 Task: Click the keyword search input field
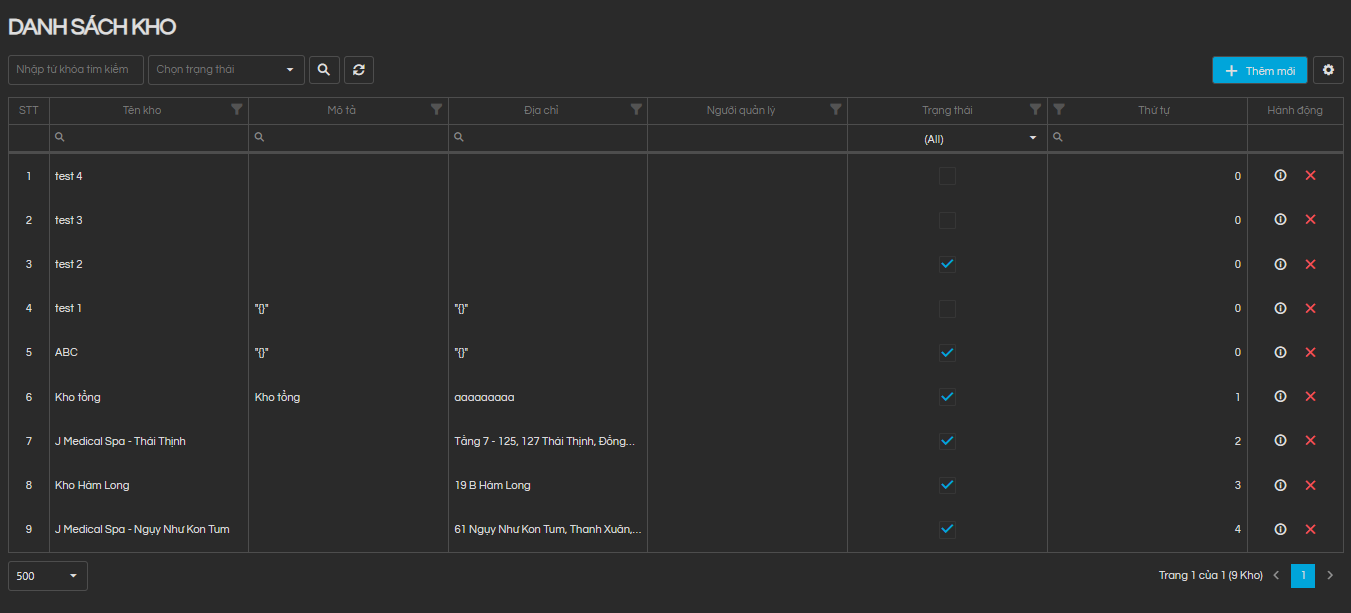pos(76,70)
